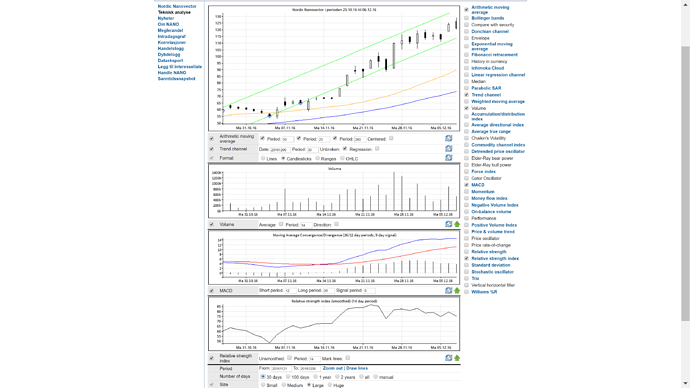Open Handelslogg in the left menu
Image resolution: width=690 pixels, height=388 pixels.
pyautogui.click(x=171, y=48)
